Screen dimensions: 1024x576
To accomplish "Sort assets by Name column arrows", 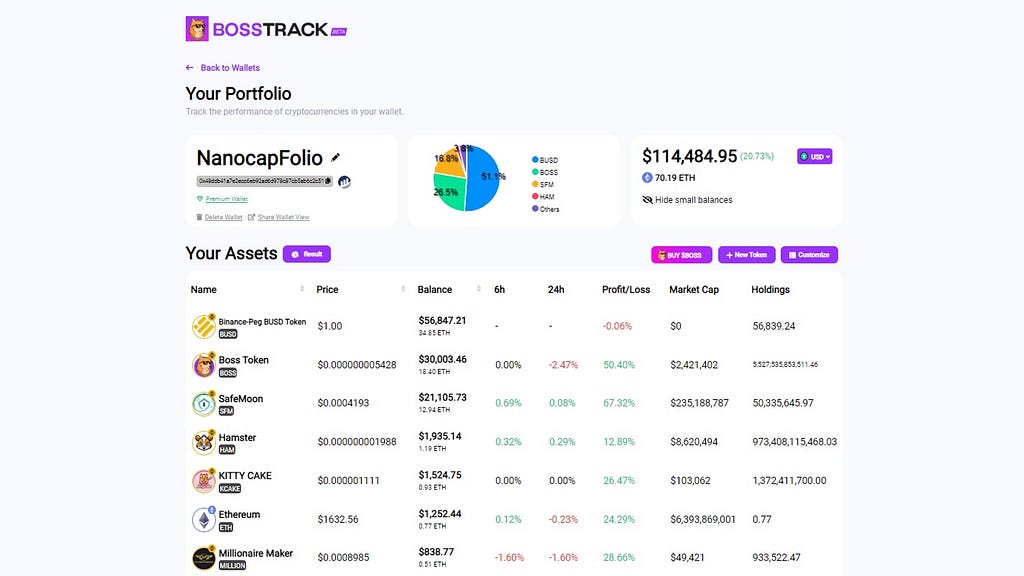I will (302, 289).
